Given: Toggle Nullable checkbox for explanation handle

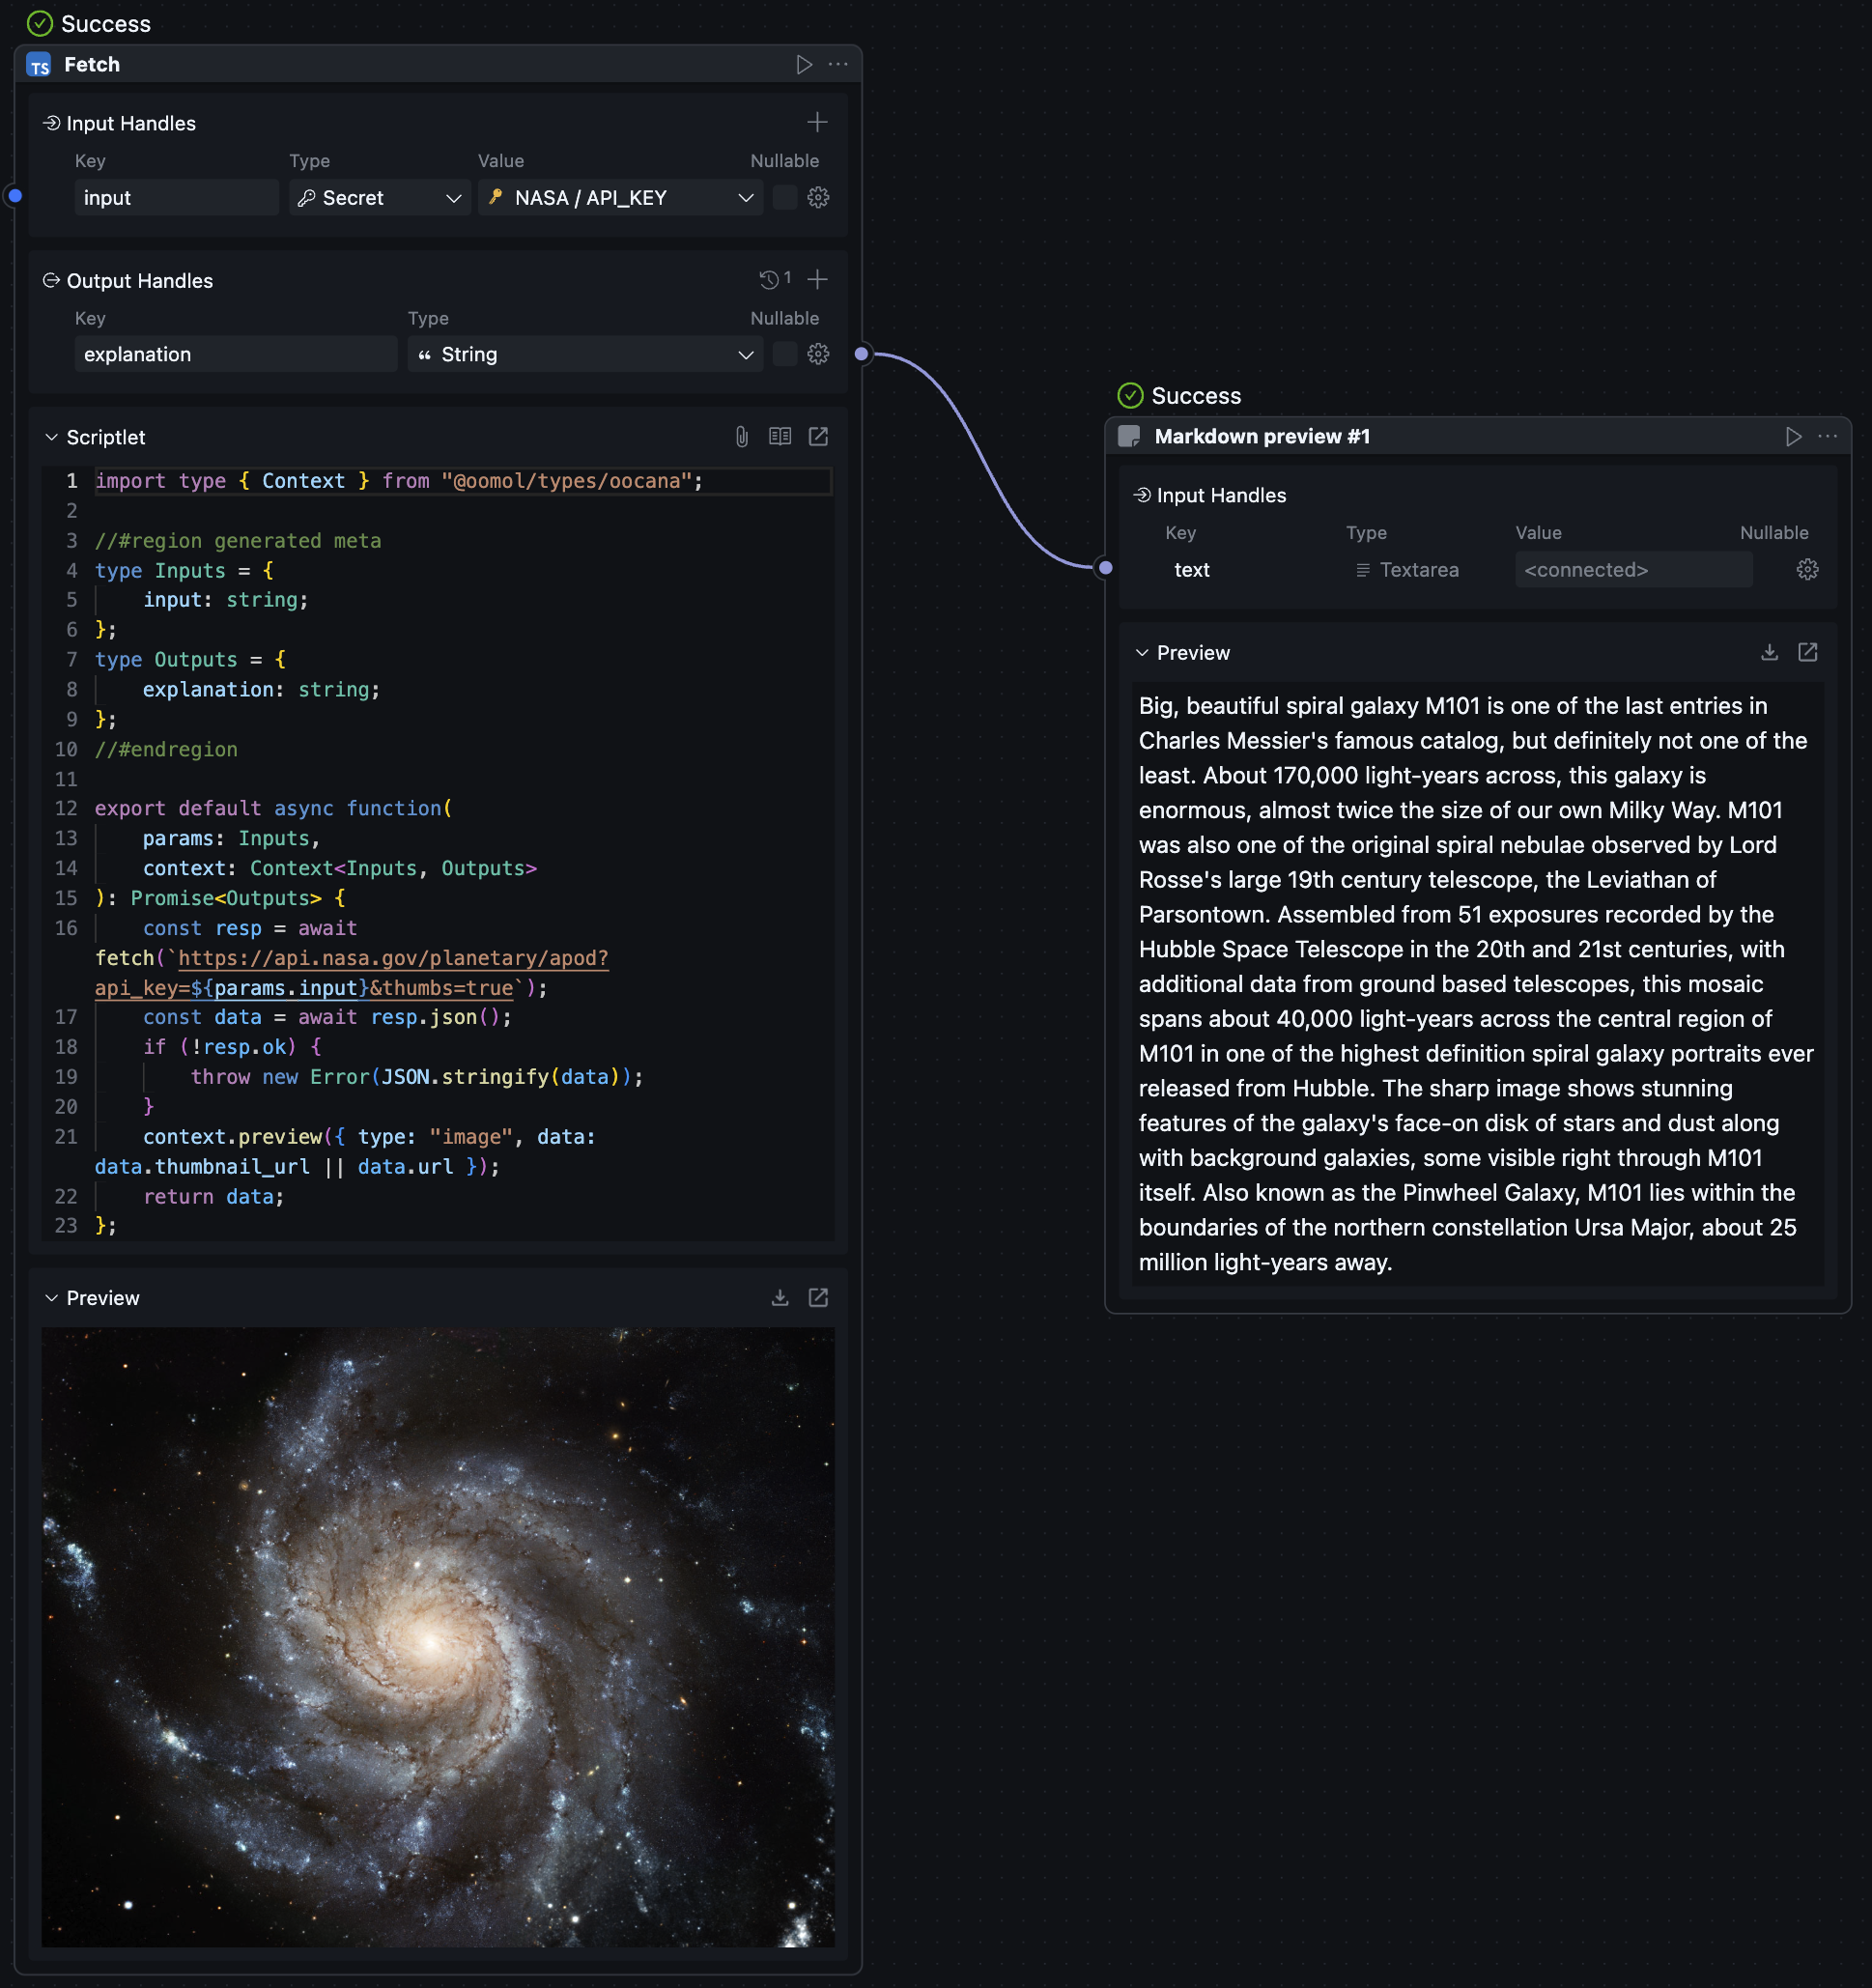Looking at the screenshot, I should click(x=785, y=354).
